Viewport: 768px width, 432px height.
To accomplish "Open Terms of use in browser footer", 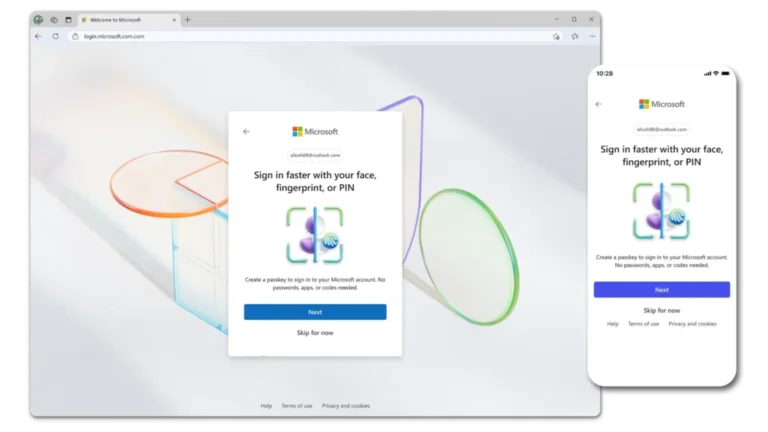I will point(296,406).
